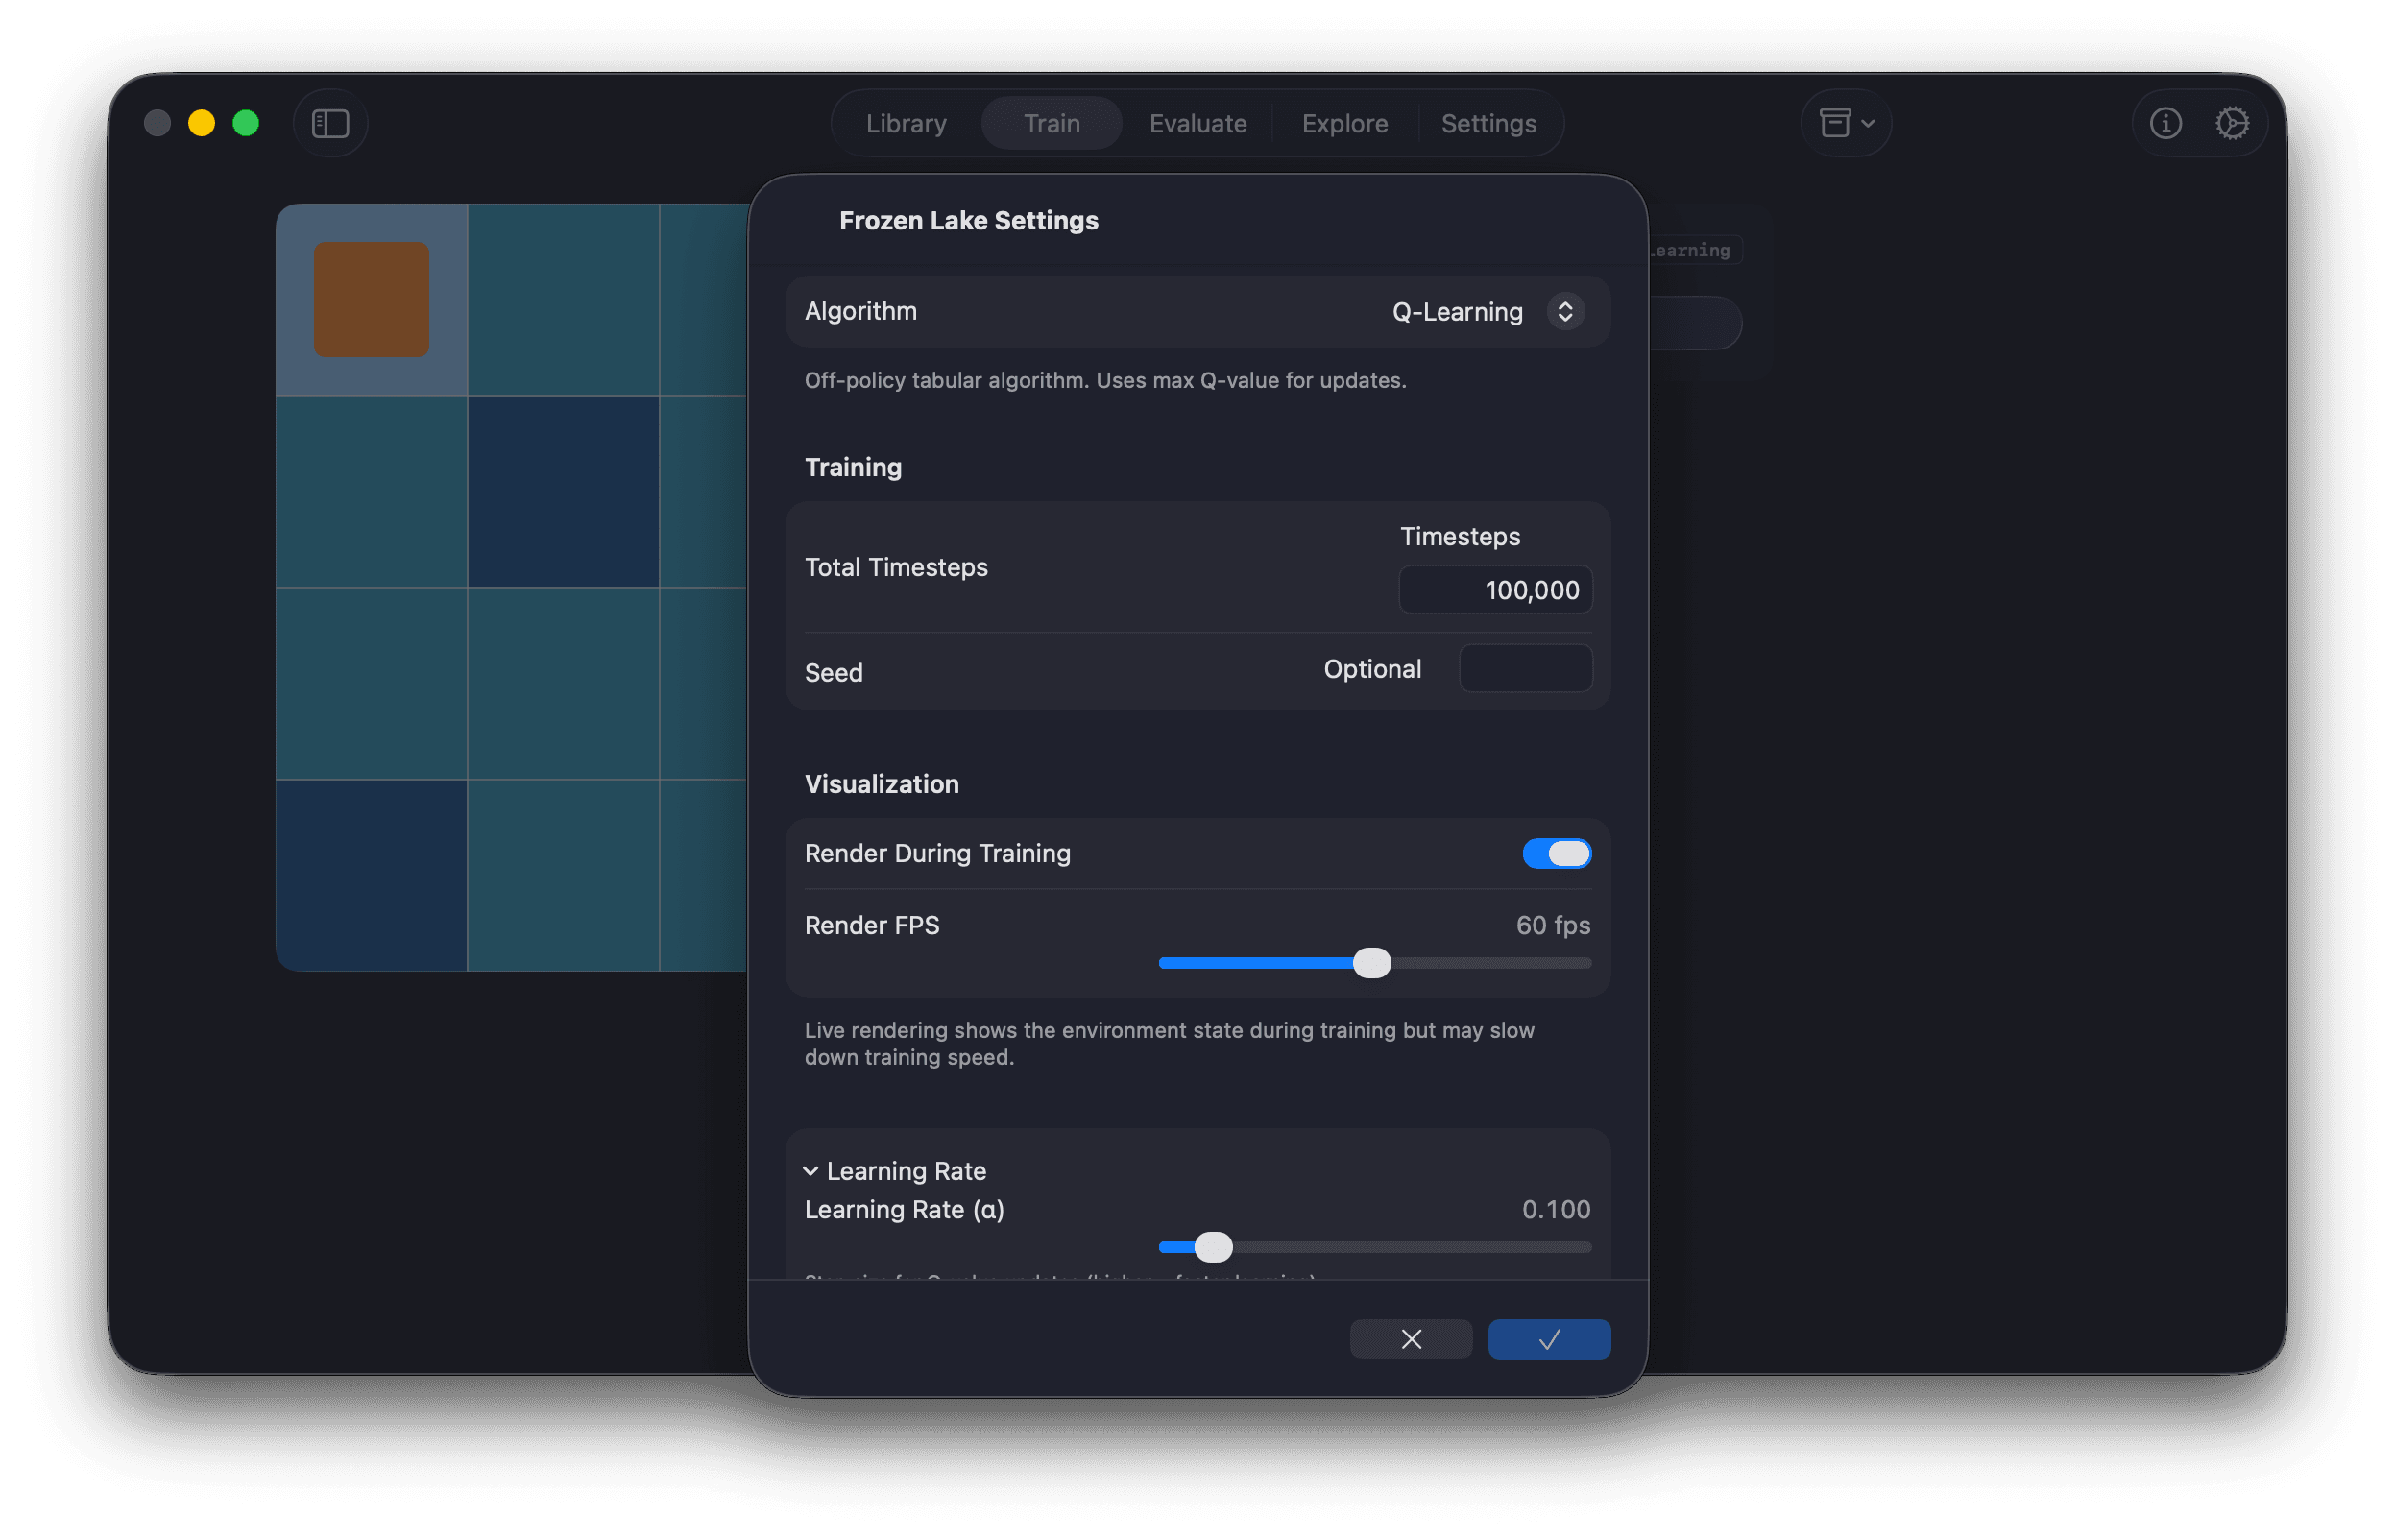This screenshot has height=1540, width=2395.
Task: Click the orange agent square on grid
Action: pos(371,299)
